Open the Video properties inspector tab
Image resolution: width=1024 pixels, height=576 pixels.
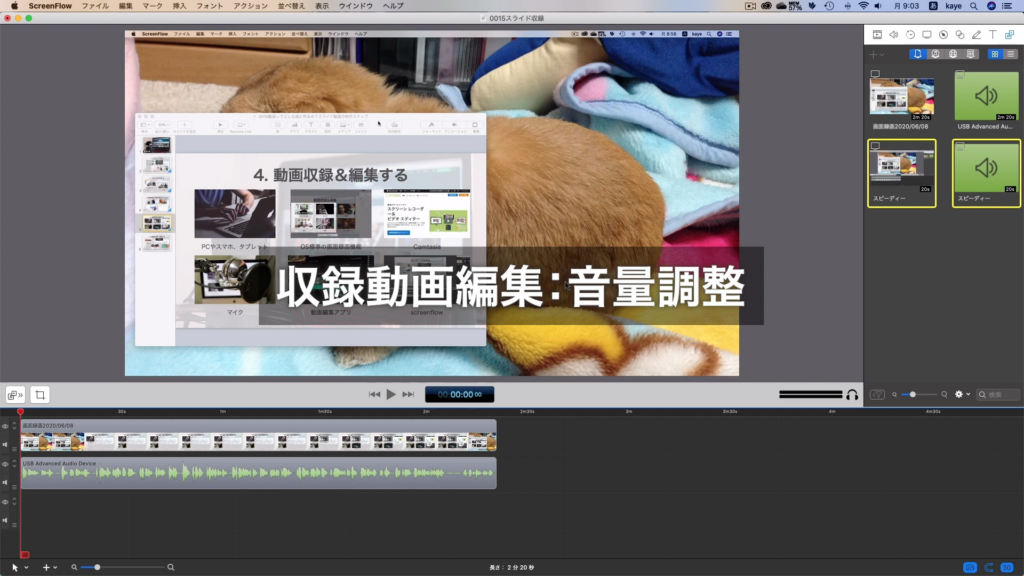tap(878, 35)
